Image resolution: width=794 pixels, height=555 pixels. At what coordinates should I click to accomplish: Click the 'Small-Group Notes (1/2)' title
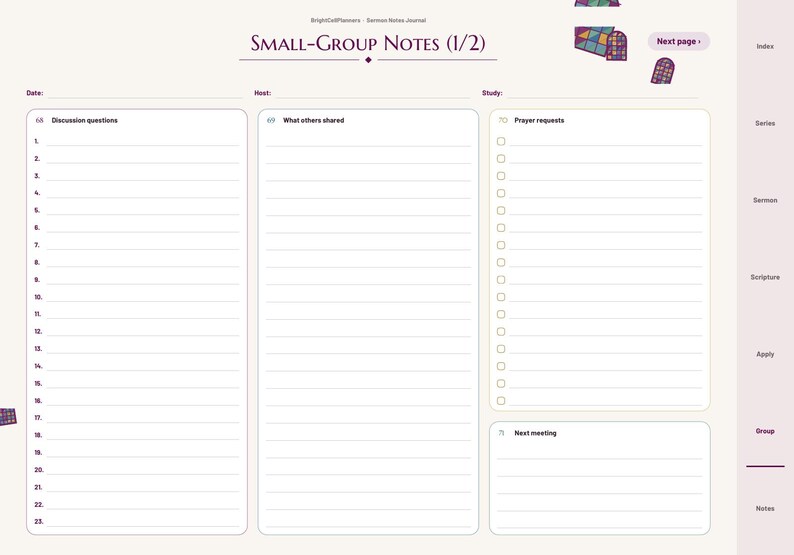(368, 43)
